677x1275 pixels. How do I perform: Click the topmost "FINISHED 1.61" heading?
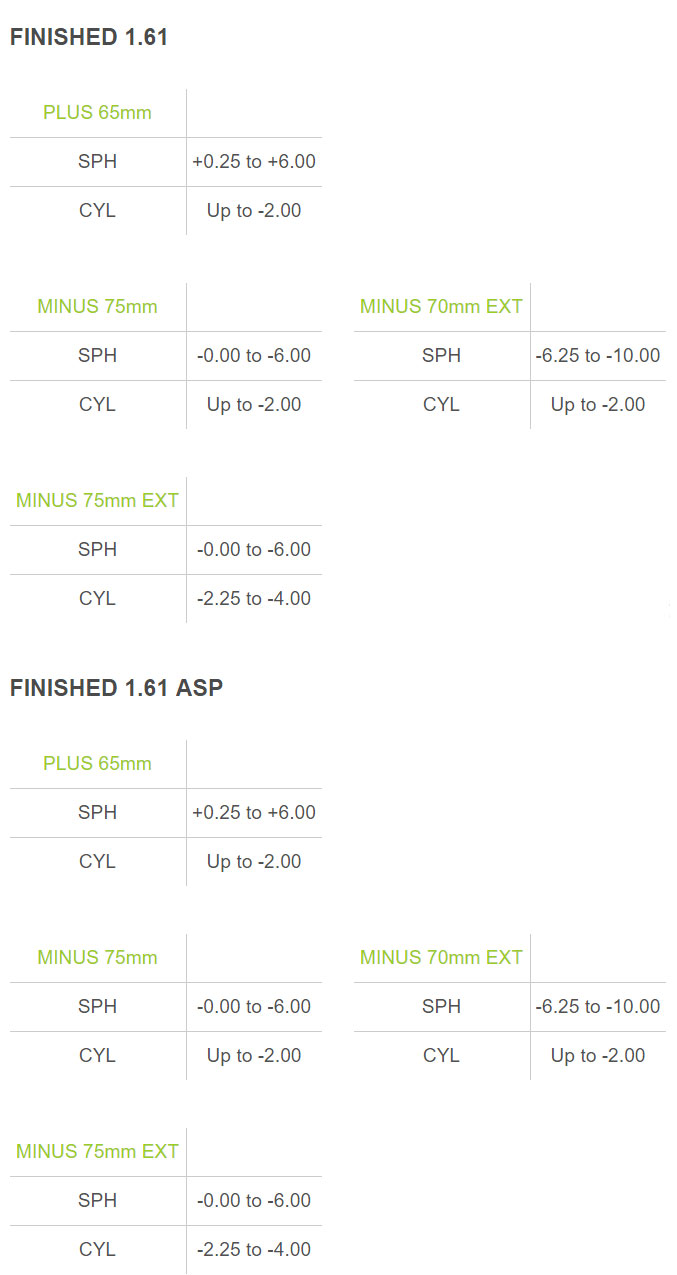point(89,38)
